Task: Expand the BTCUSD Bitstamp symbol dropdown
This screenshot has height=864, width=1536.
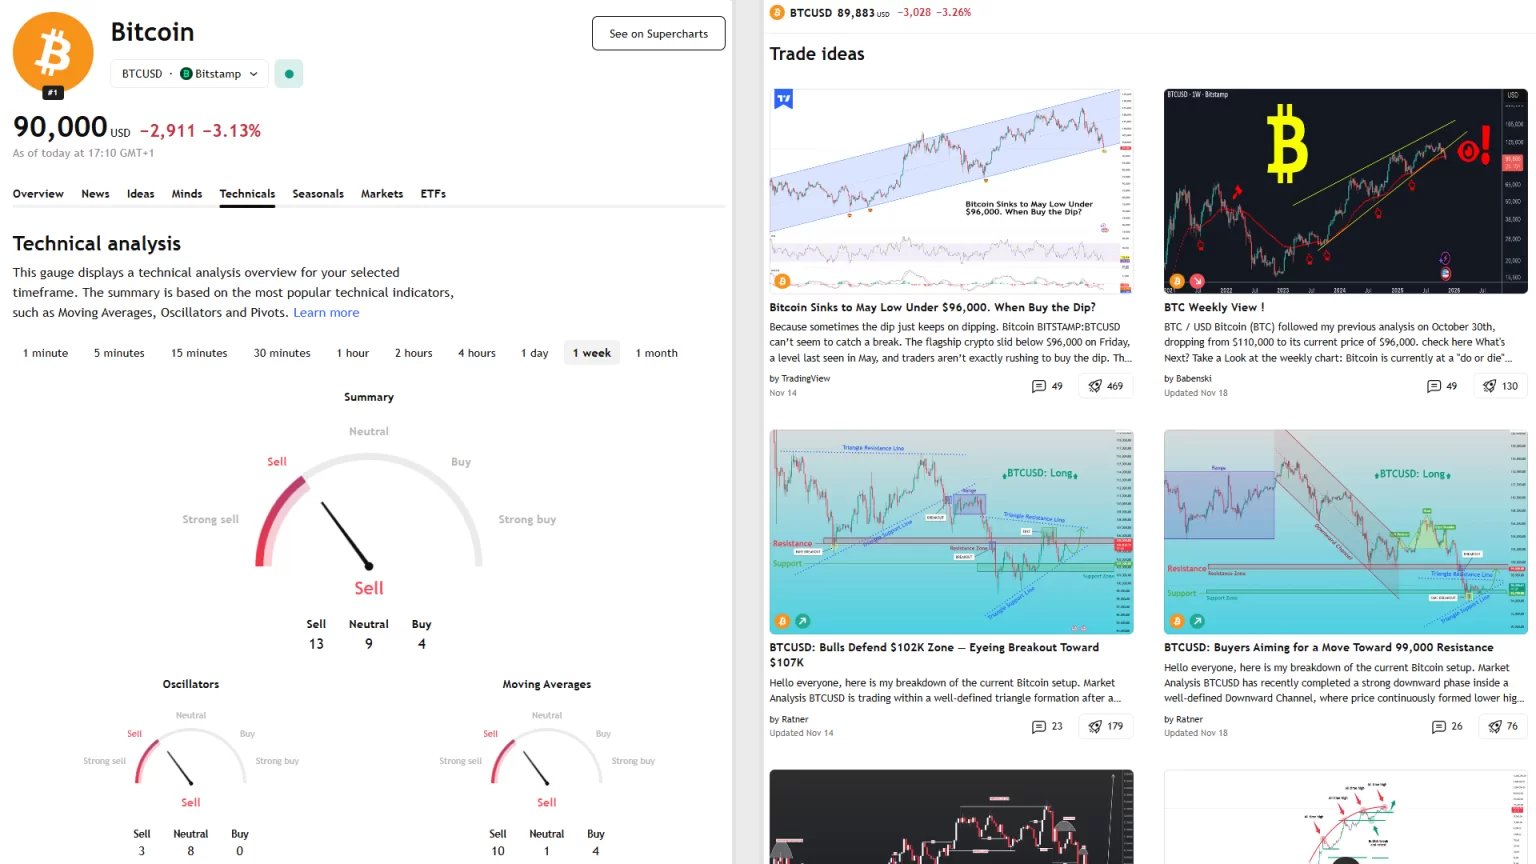Action: pos(189,74)
